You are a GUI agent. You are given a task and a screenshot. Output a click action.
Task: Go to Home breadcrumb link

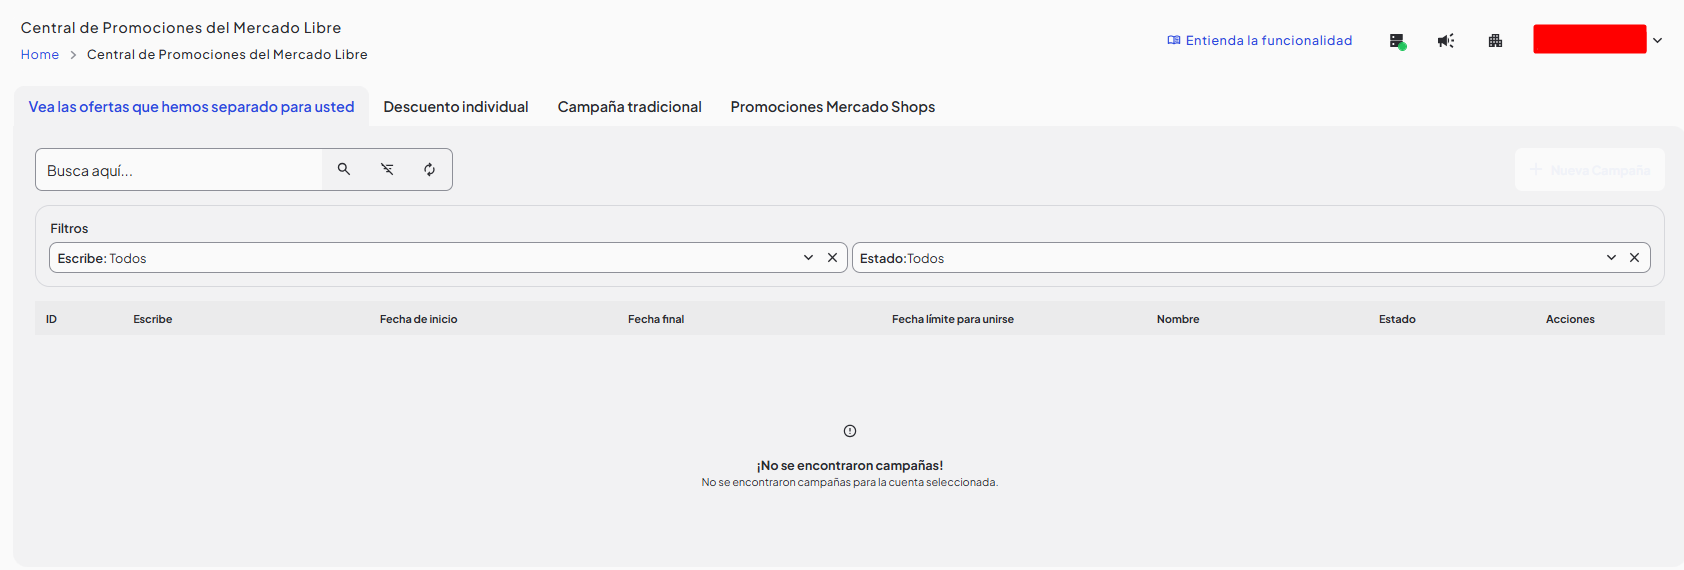point(40,55)
